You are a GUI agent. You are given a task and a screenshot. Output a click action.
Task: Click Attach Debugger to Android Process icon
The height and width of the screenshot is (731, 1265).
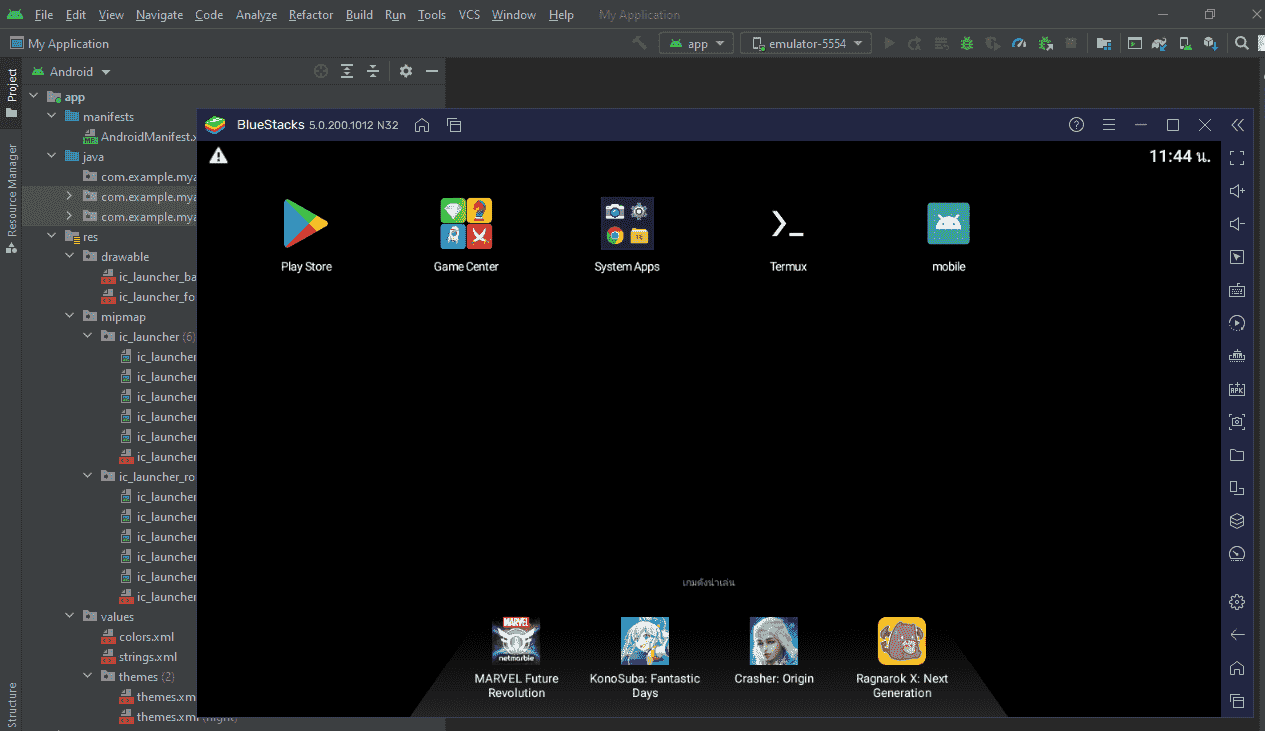tap(1045, 43)
